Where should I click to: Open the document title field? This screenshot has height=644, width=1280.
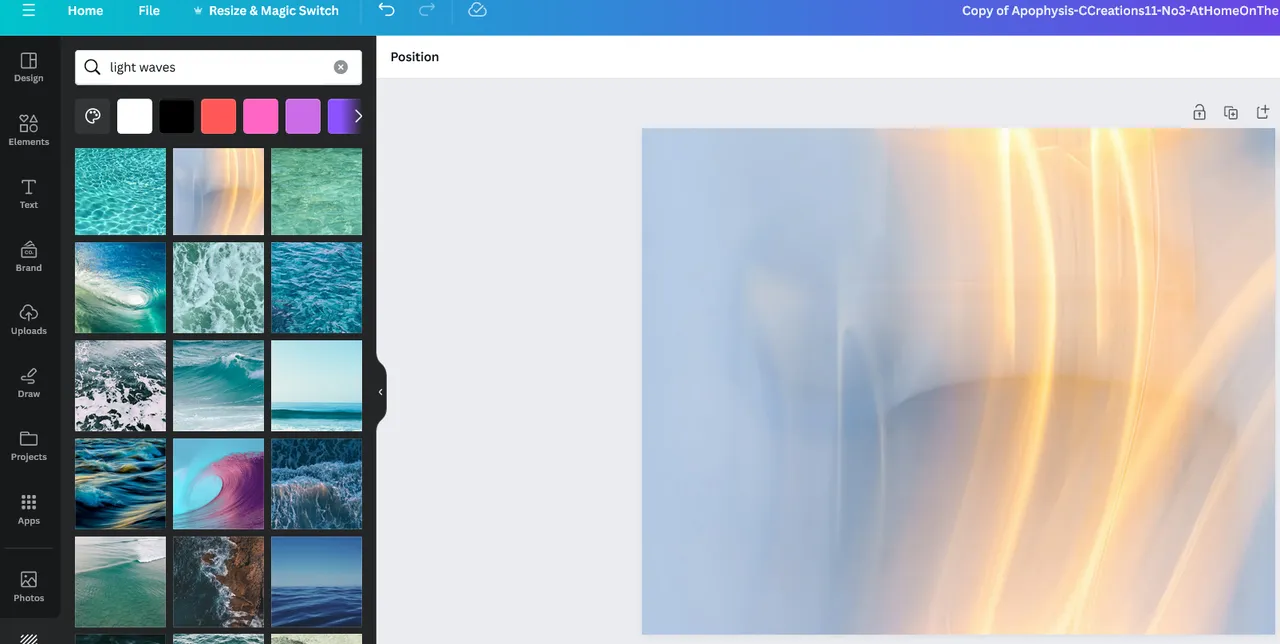coord(1120,11)
